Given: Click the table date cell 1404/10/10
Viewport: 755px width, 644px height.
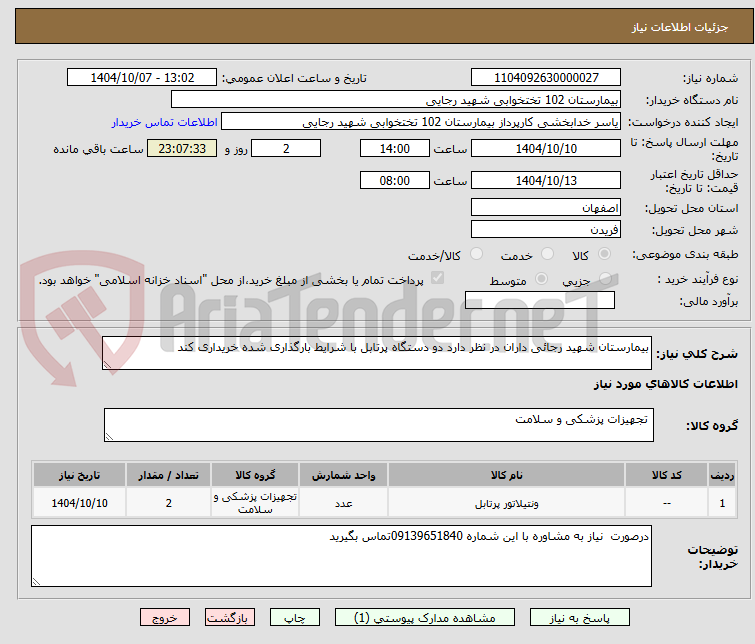Looking at the screenshot, I should [79, 503].
